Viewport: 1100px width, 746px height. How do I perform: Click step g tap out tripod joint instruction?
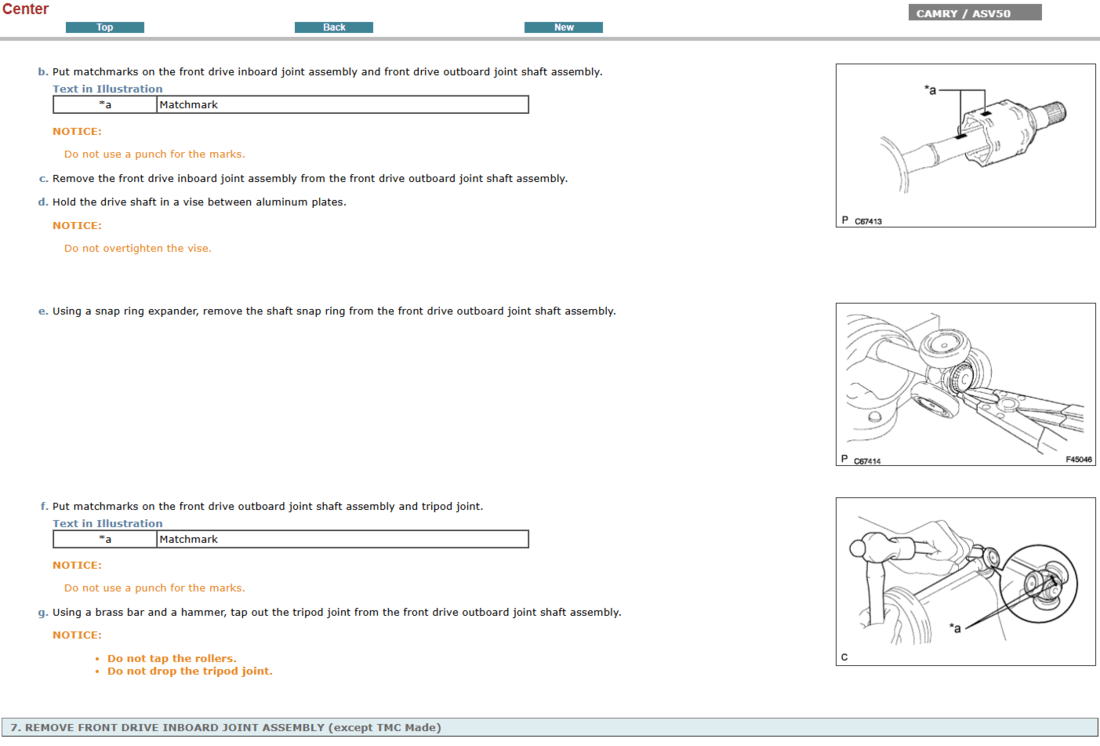tap(336, 612)
